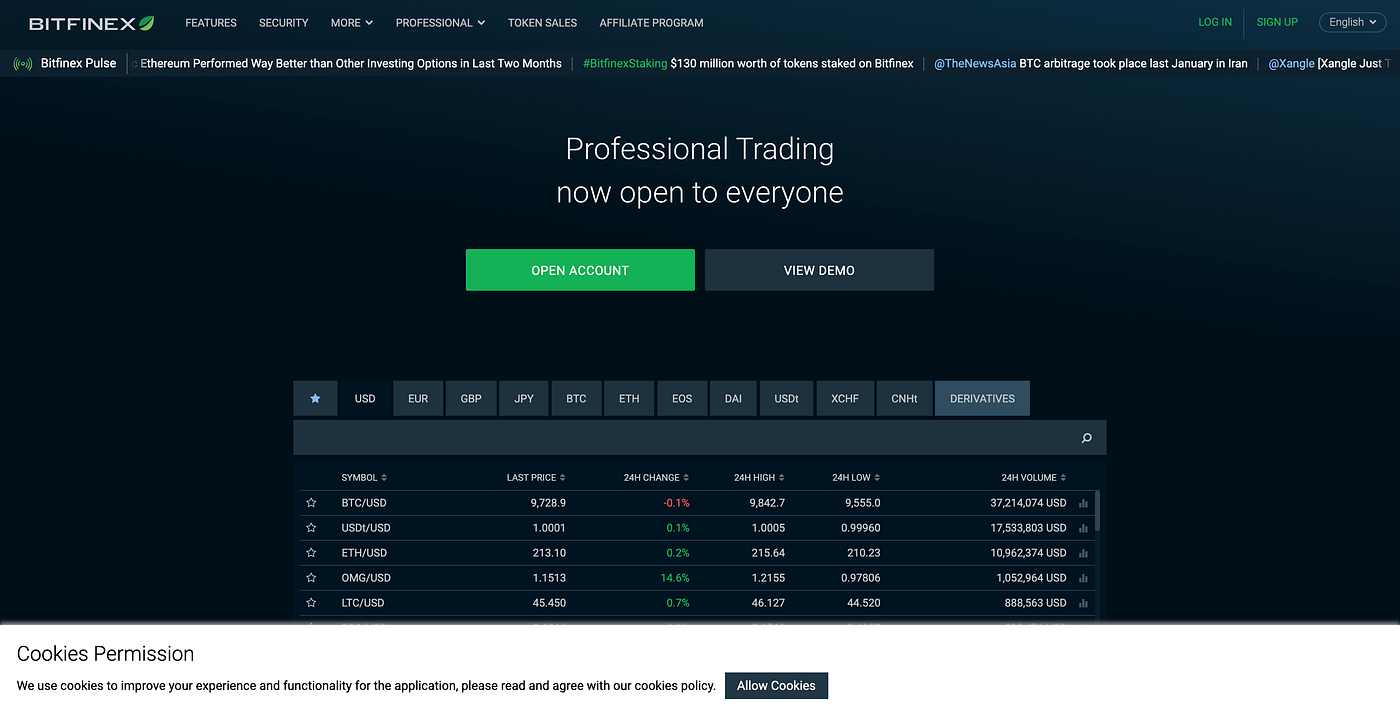This screenshot has width=1400, height=724.
Task: Expand the PROFESSIONAL menu
Action: (441, 22)
